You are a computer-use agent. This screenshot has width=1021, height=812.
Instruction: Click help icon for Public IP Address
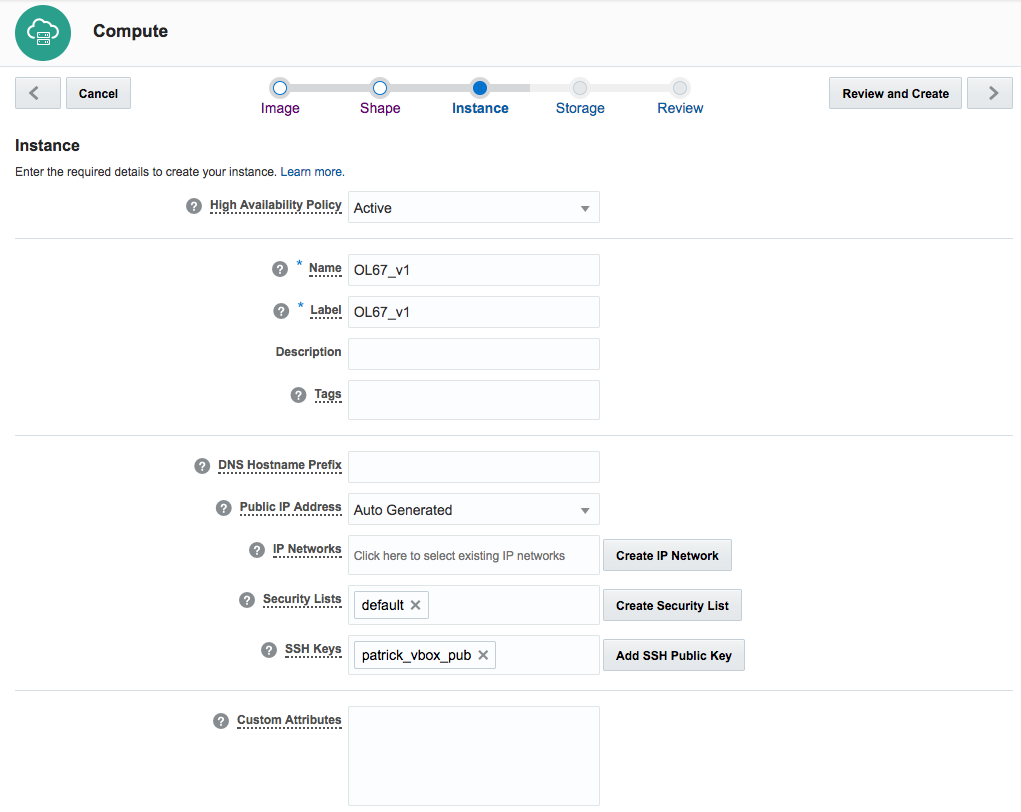click(224, 508)
